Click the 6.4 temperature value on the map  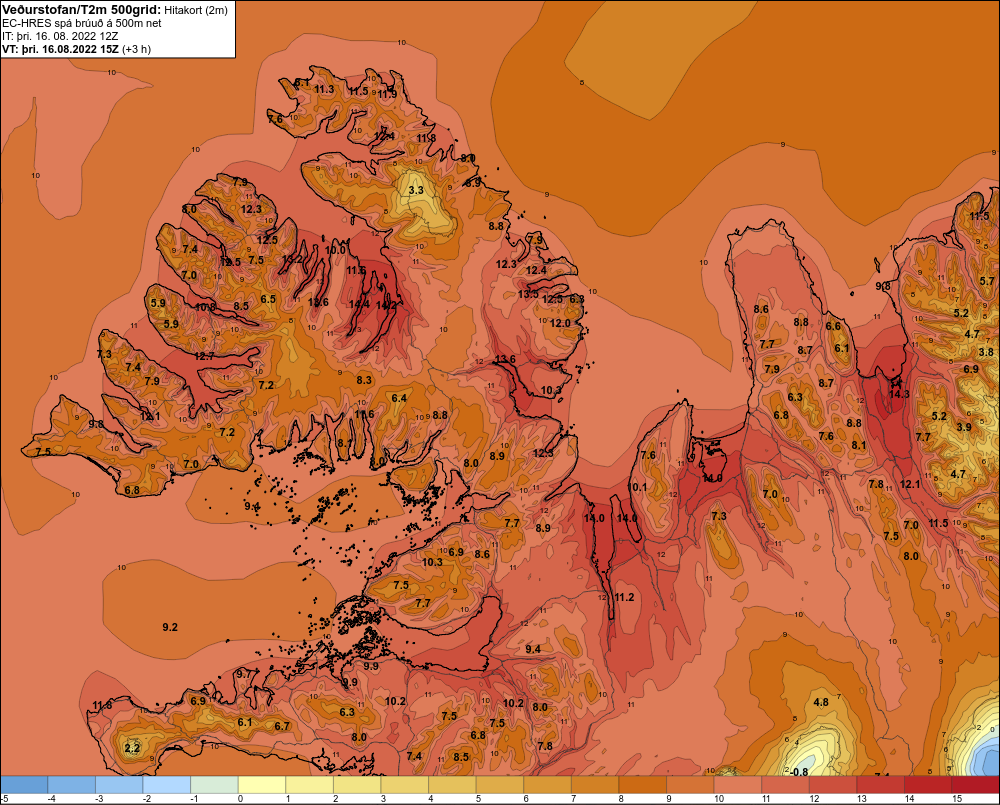(399, 398)
